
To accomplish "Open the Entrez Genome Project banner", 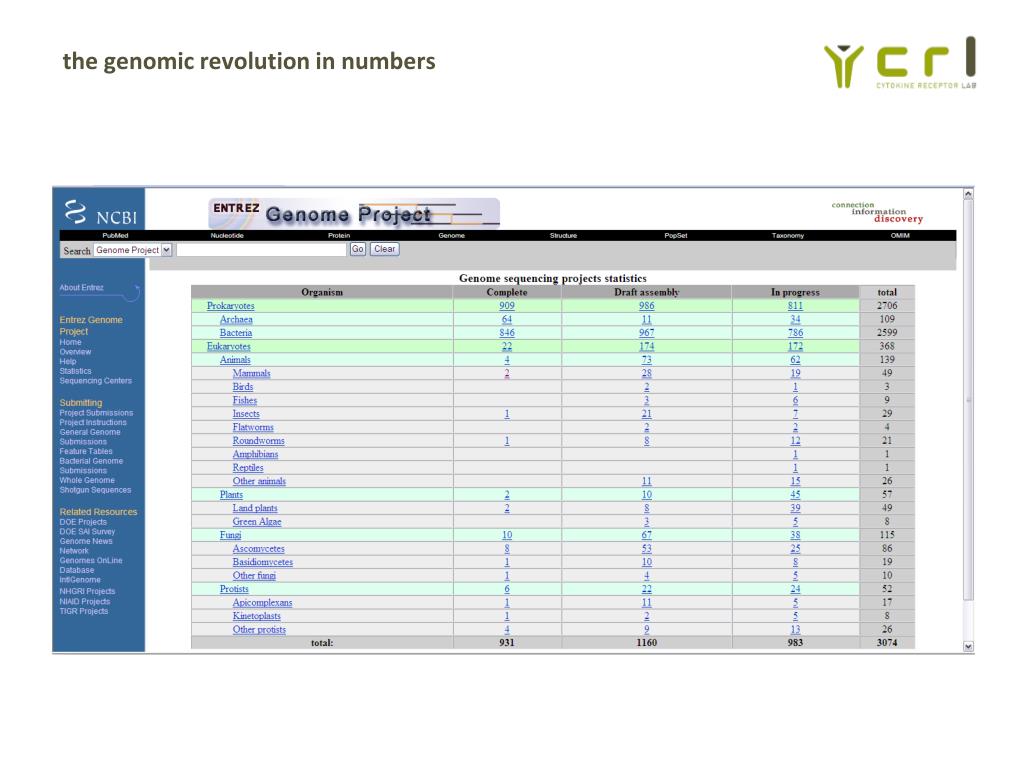I will (x=354, y=214).
